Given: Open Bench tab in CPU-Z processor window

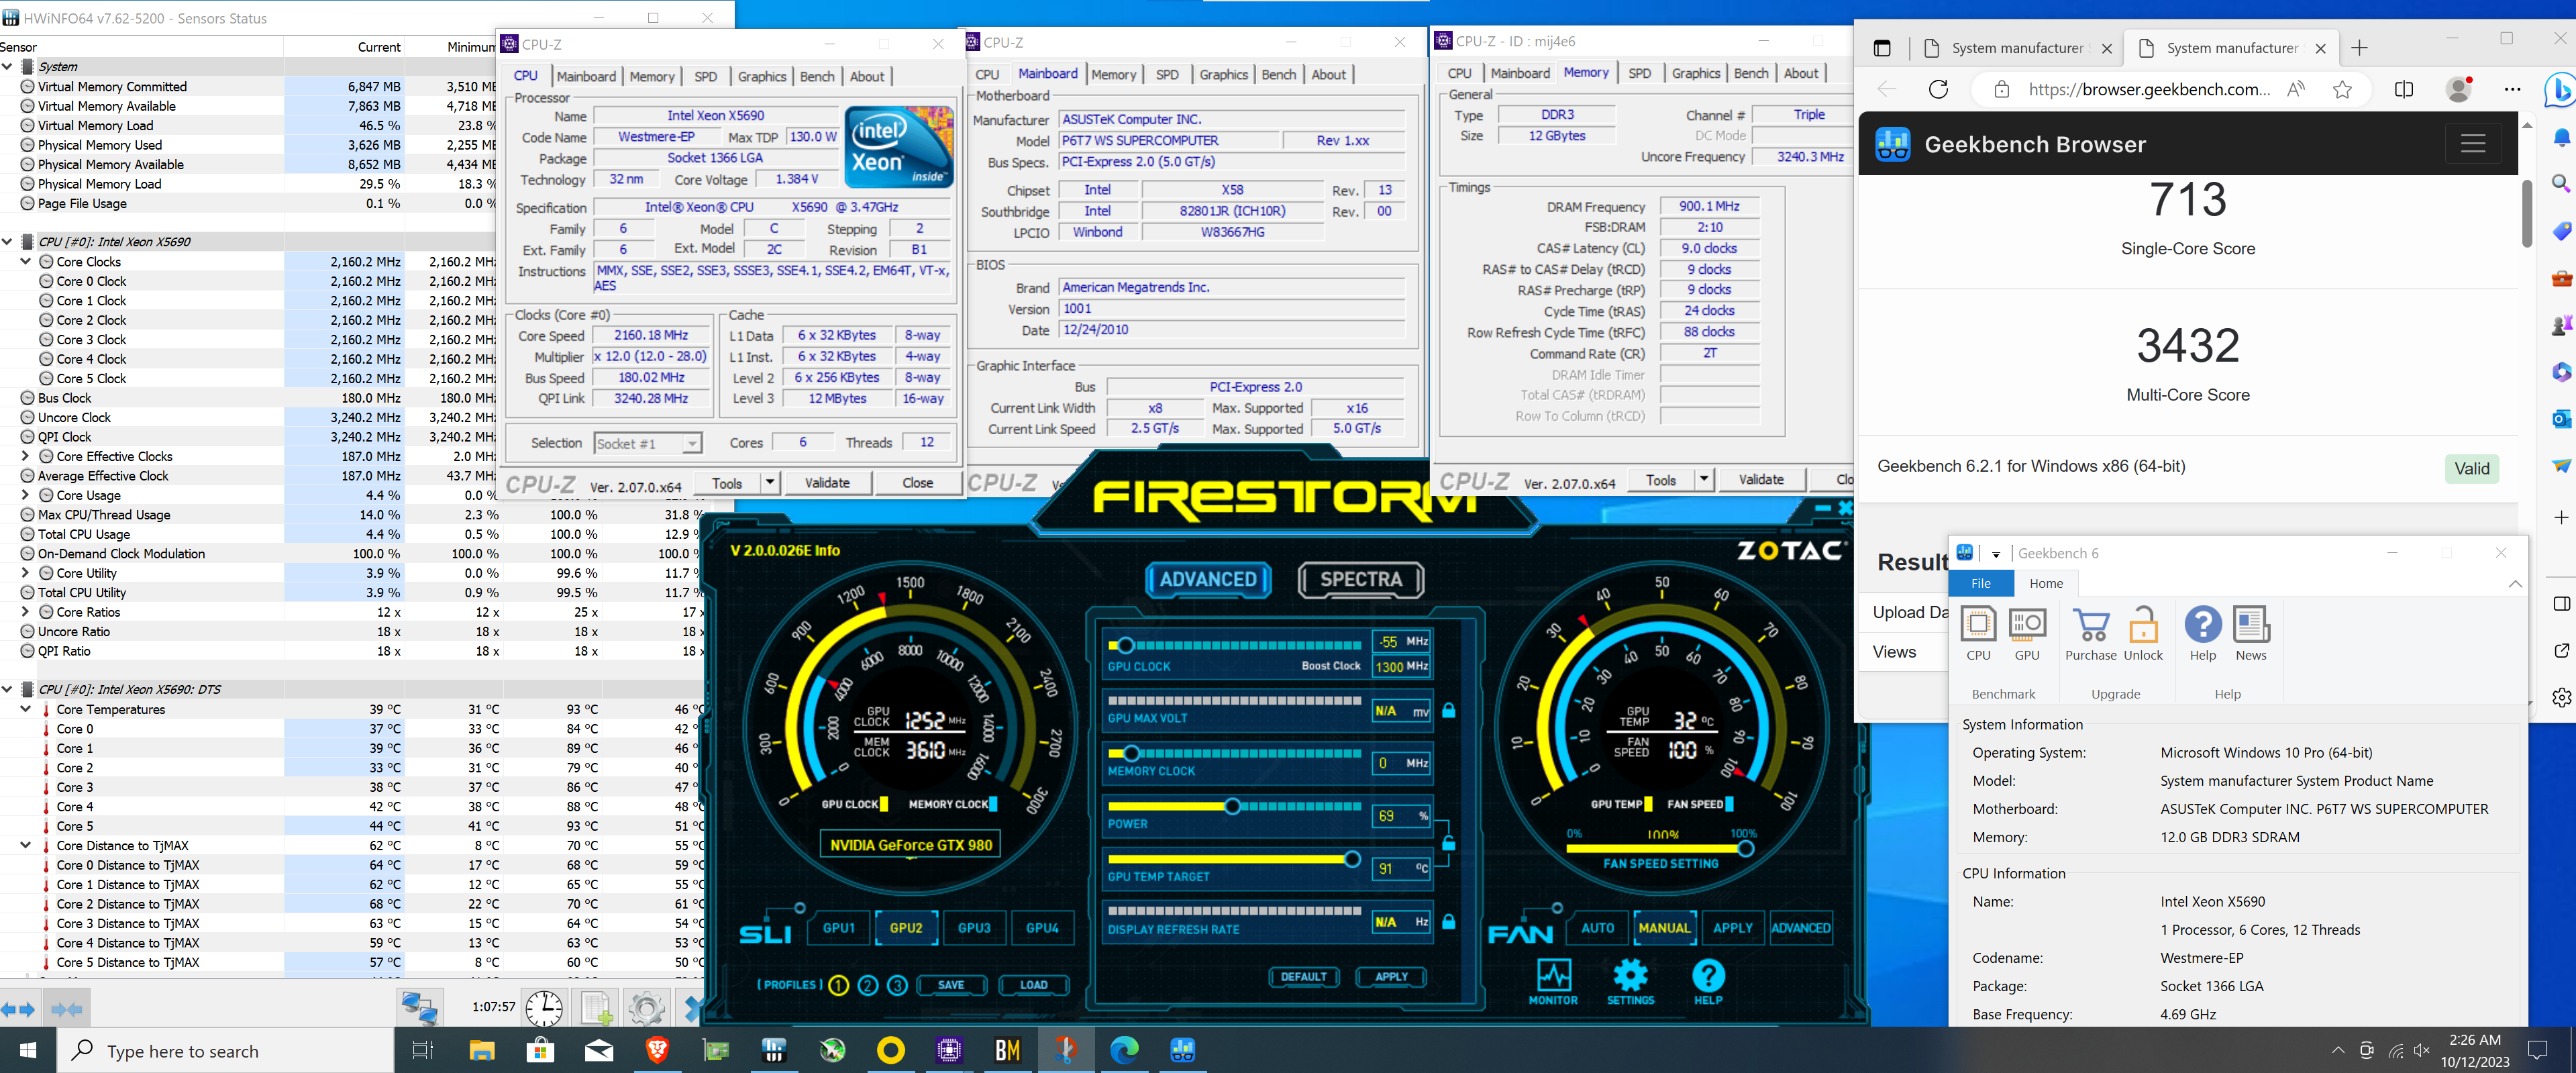Looking at the screenshot, I should tap(817, 76).
